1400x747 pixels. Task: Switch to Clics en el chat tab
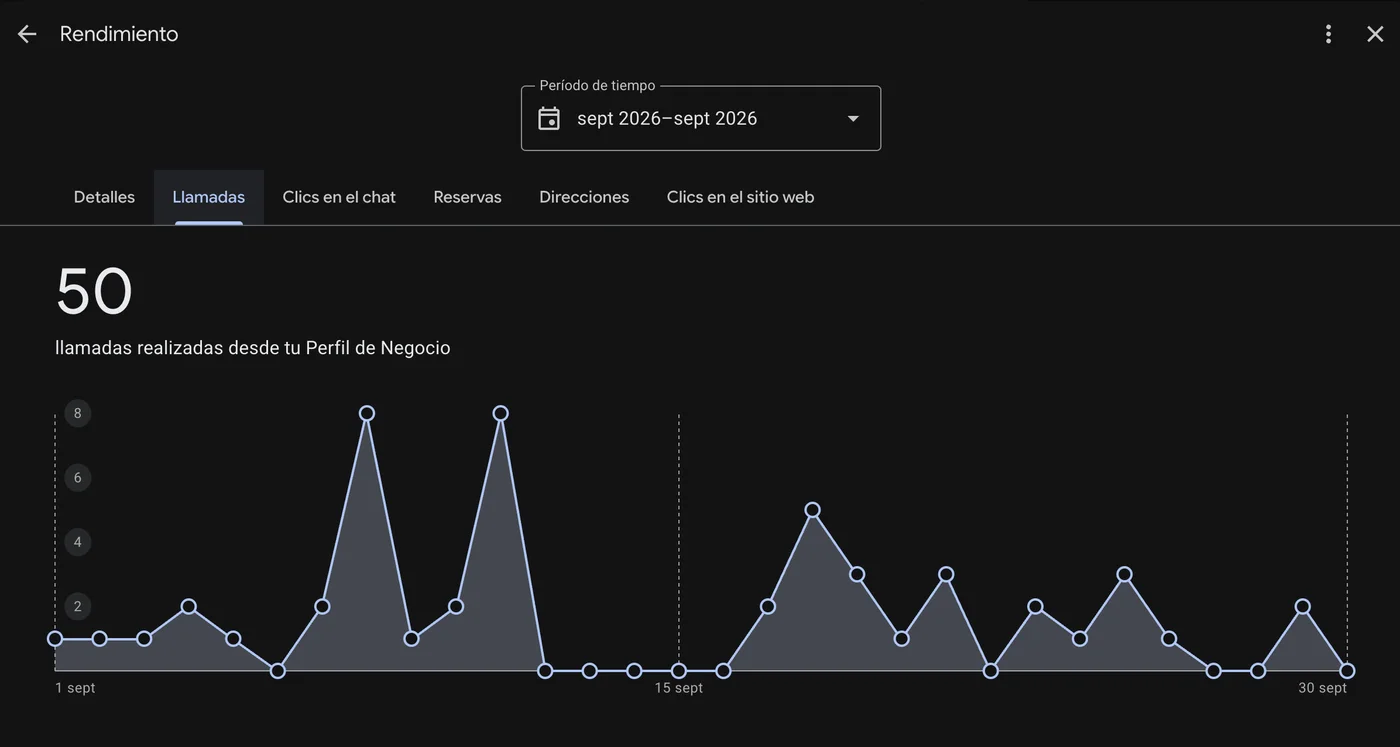[x=339, y=197]
